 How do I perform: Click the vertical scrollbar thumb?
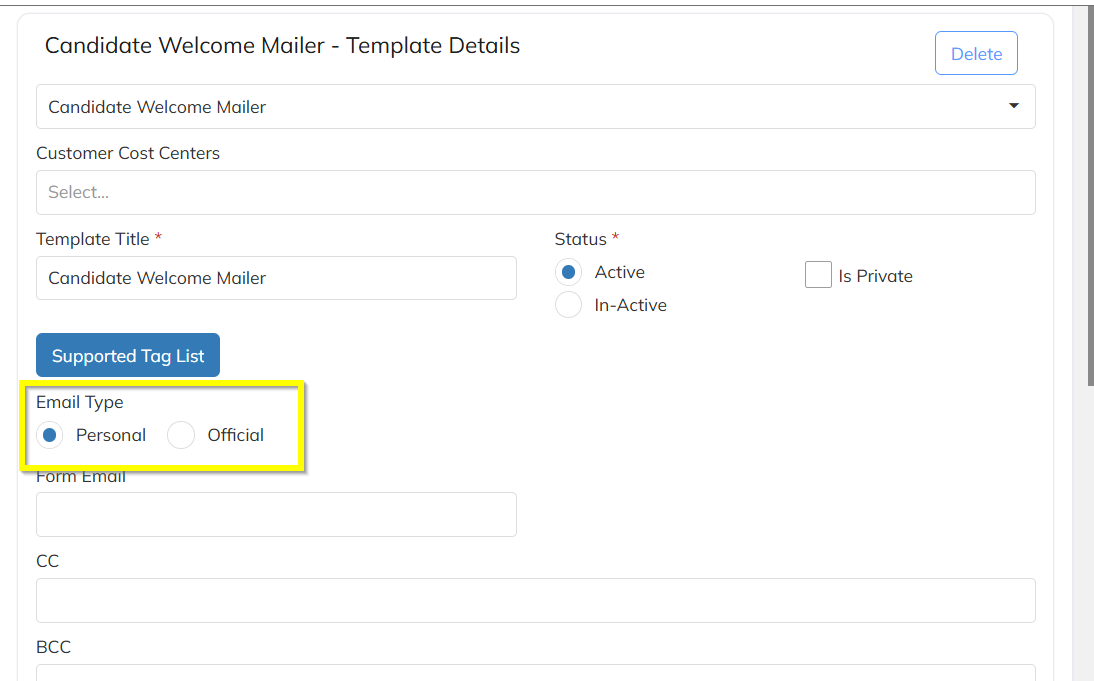[x=1089, y=200]
